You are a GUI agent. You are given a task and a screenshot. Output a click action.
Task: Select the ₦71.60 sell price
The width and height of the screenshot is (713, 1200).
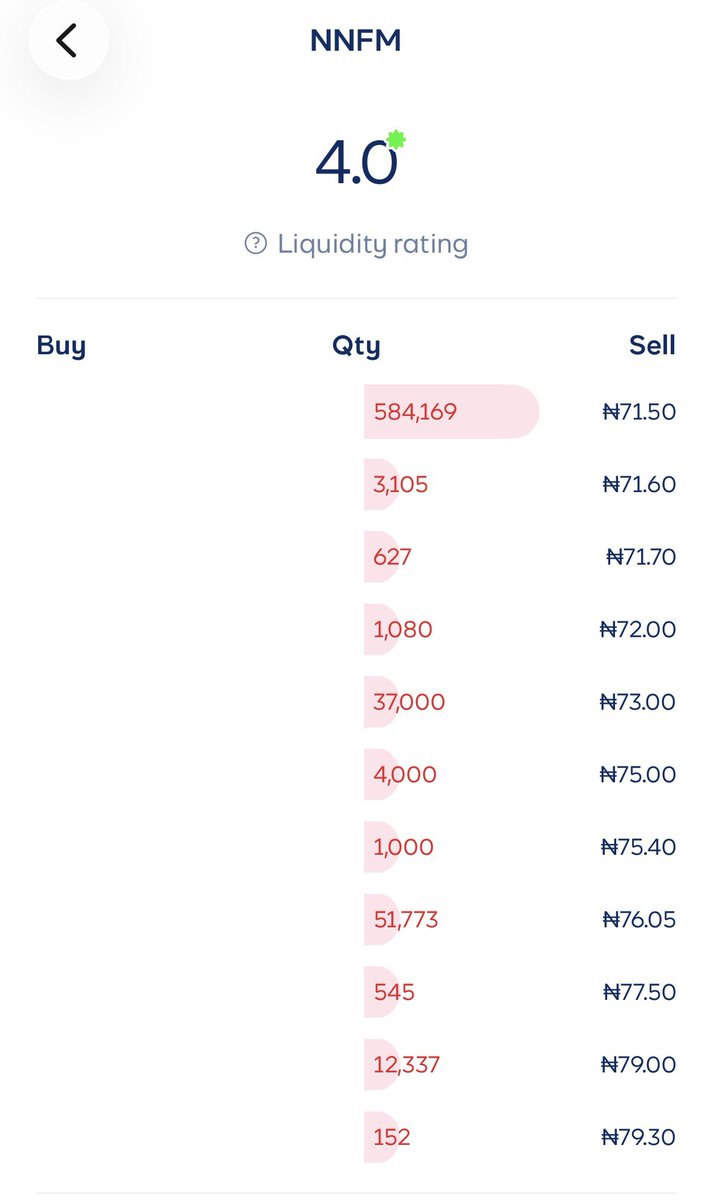click(639, 484)
